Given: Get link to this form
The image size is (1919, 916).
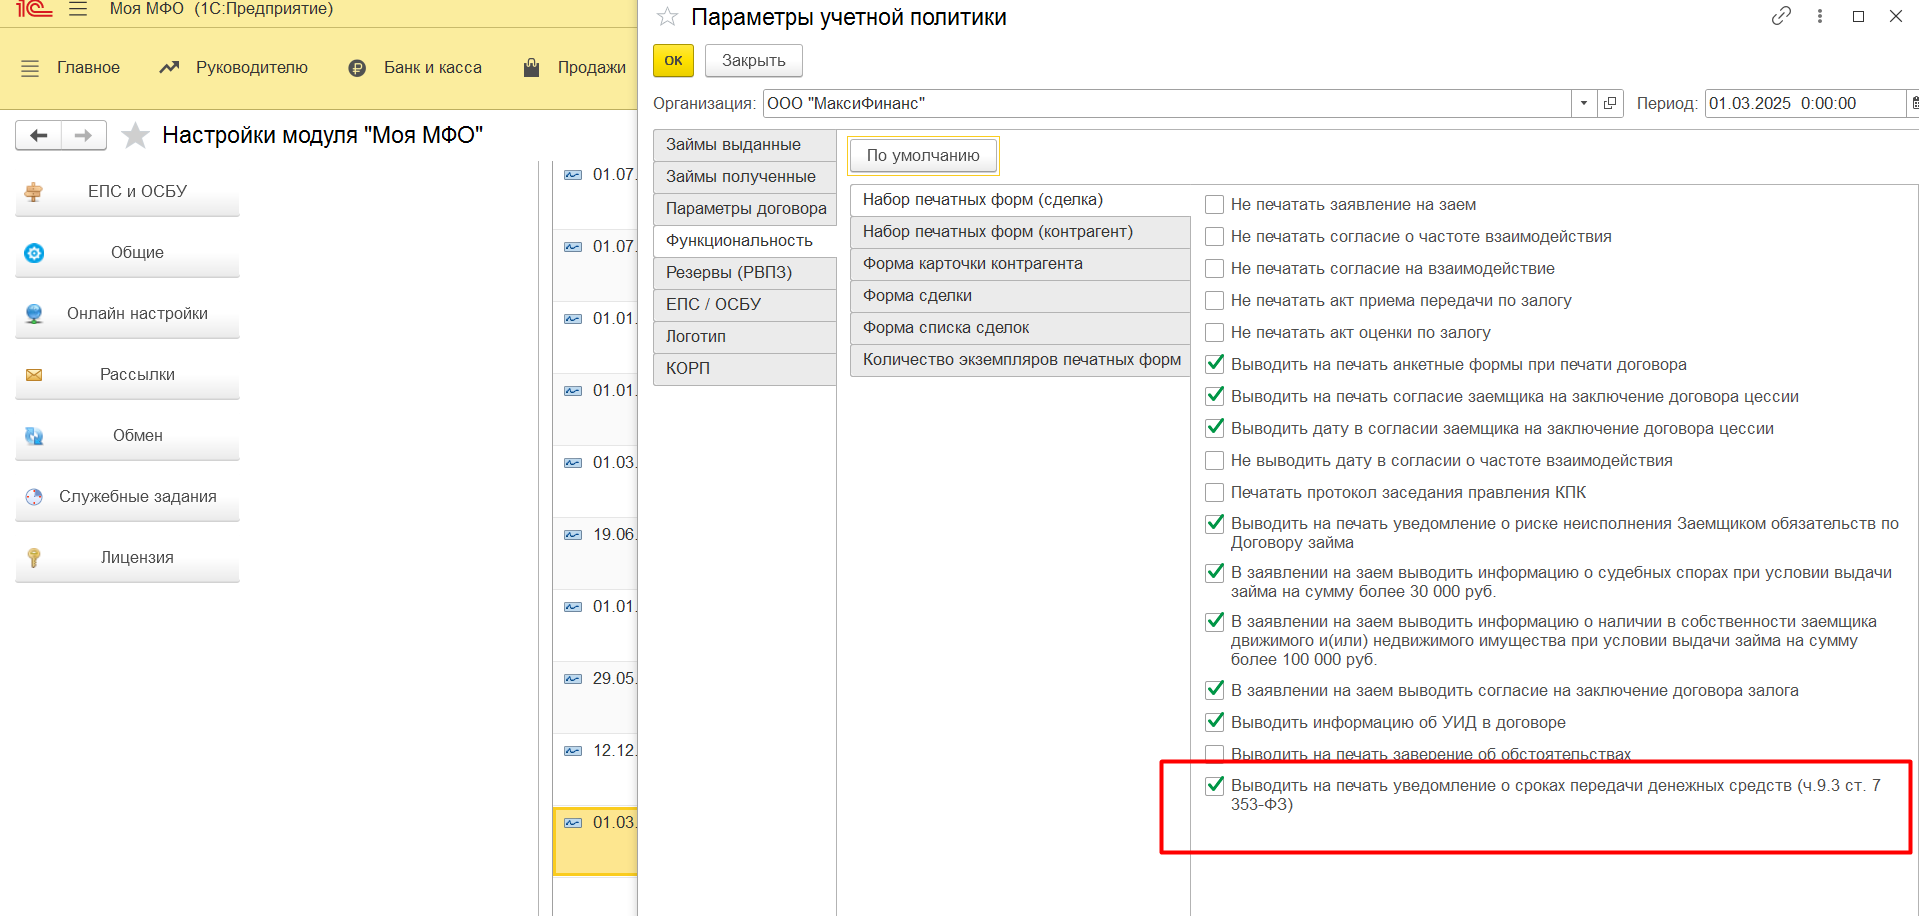Looking at the screenshot, I should [x=1781, y=16].
